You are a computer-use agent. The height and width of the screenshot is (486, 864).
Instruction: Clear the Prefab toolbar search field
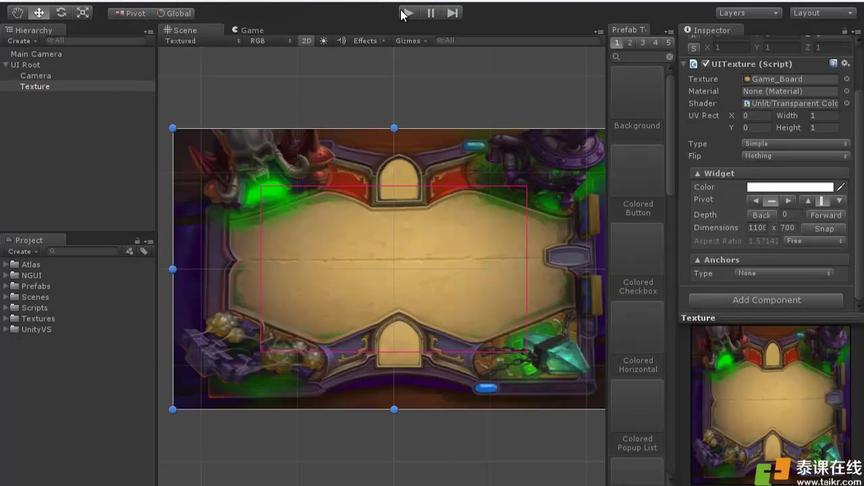(x=669, y=57)
